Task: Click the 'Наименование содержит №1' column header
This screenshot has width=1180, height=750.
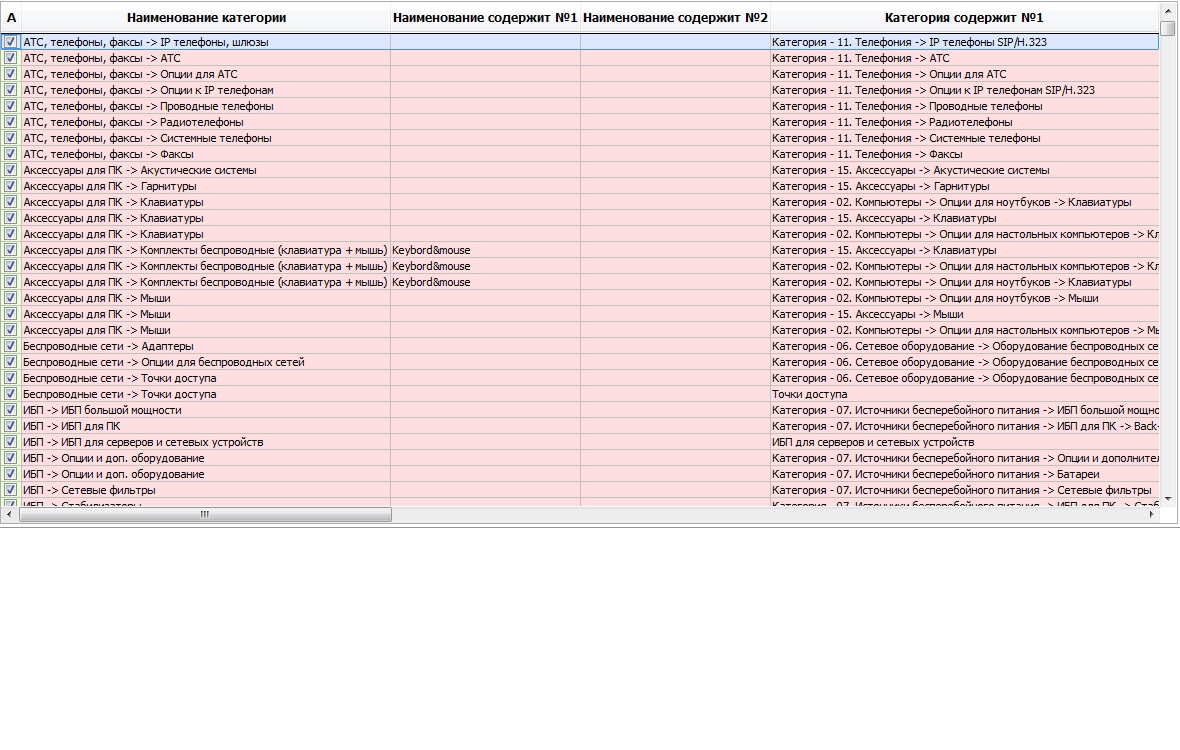Action: coord(485,17)
